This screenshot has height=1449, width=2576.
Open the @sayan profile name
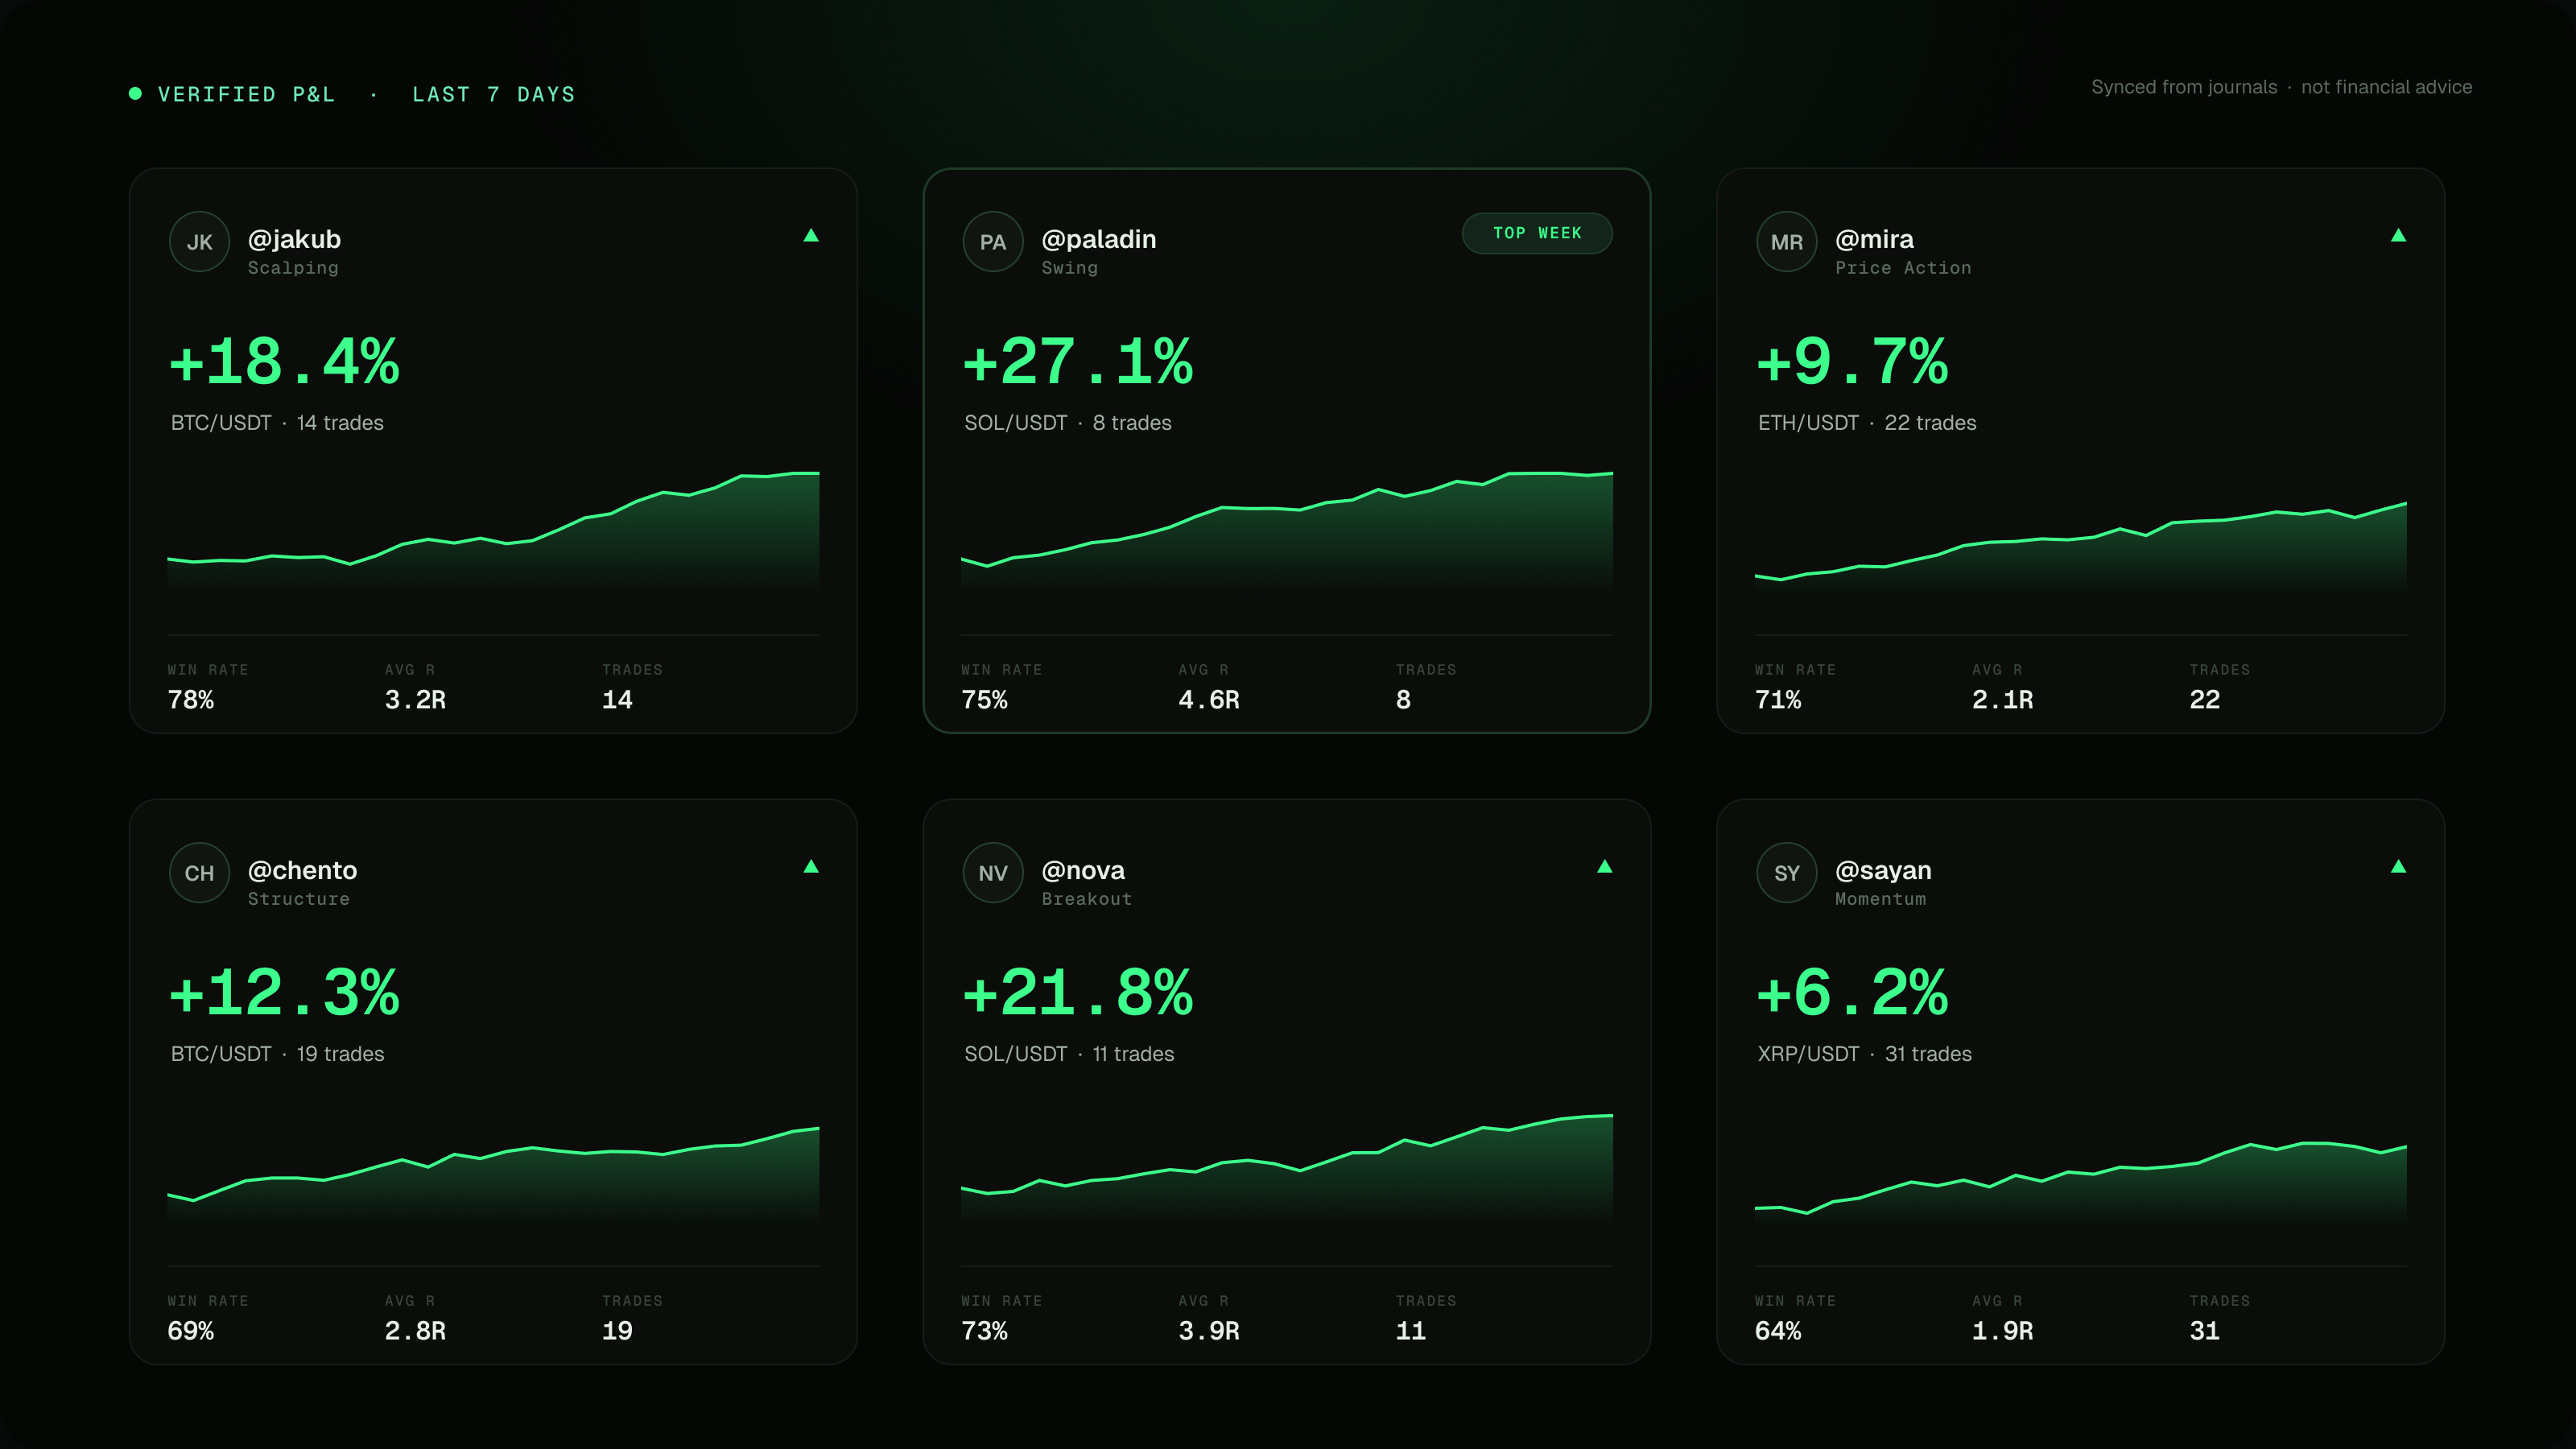pyautogui.click(x=1883, y=870)
